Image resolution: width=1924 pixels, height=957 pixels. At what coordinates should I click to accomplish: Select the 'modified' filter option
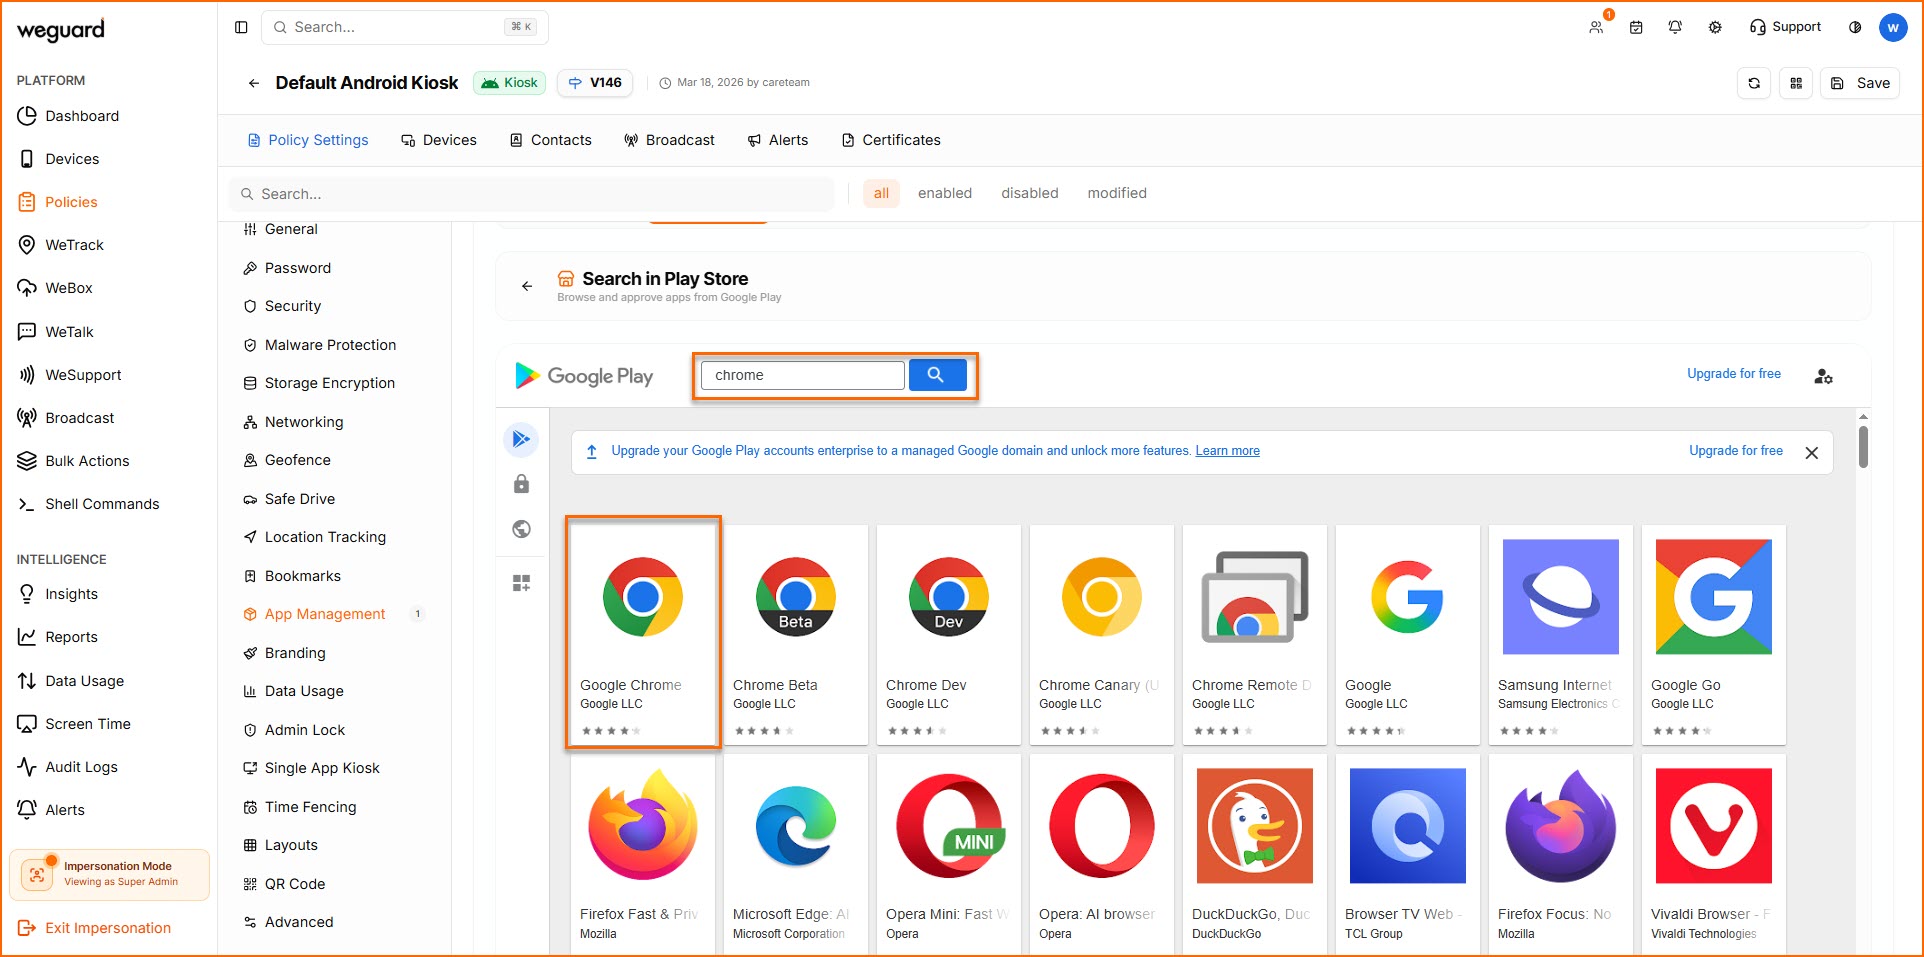(x=1116, y=193)
